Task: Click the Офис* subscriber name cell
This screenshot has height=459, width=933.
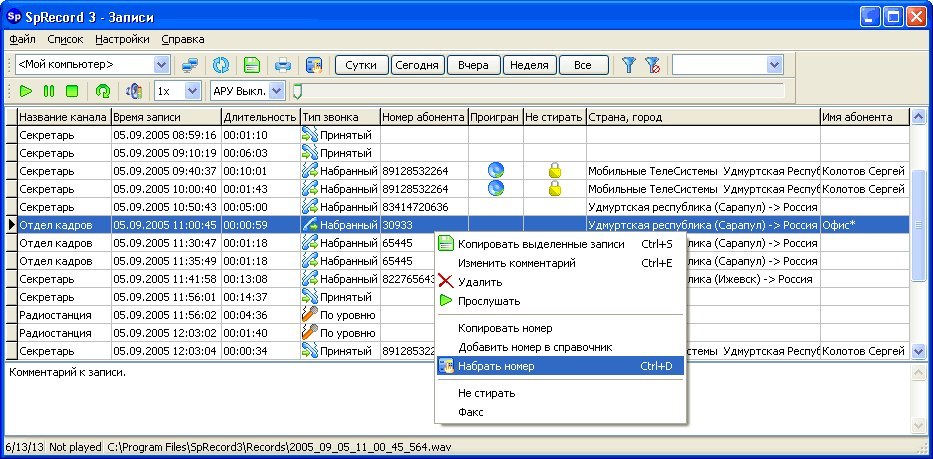Action: click(865, 225)
